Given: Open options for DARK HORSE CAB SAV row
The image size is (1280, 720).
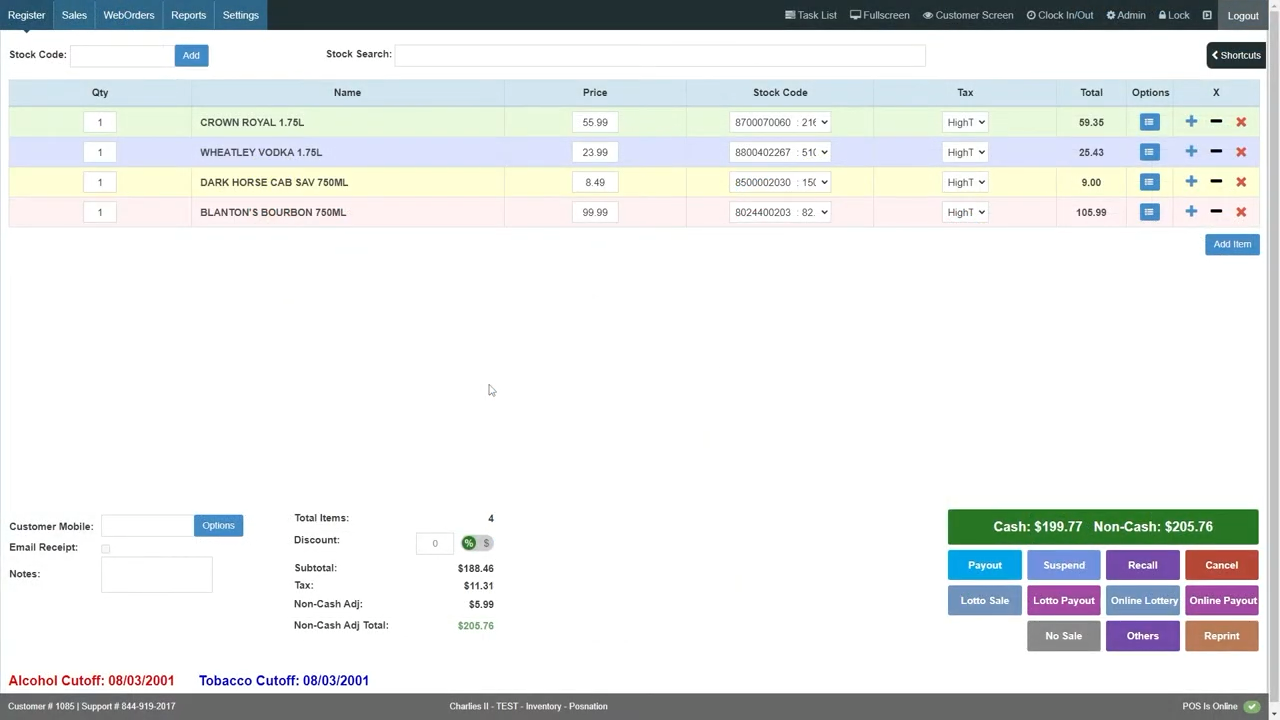Looking at the screenshot, I should tap(1149, 182).
